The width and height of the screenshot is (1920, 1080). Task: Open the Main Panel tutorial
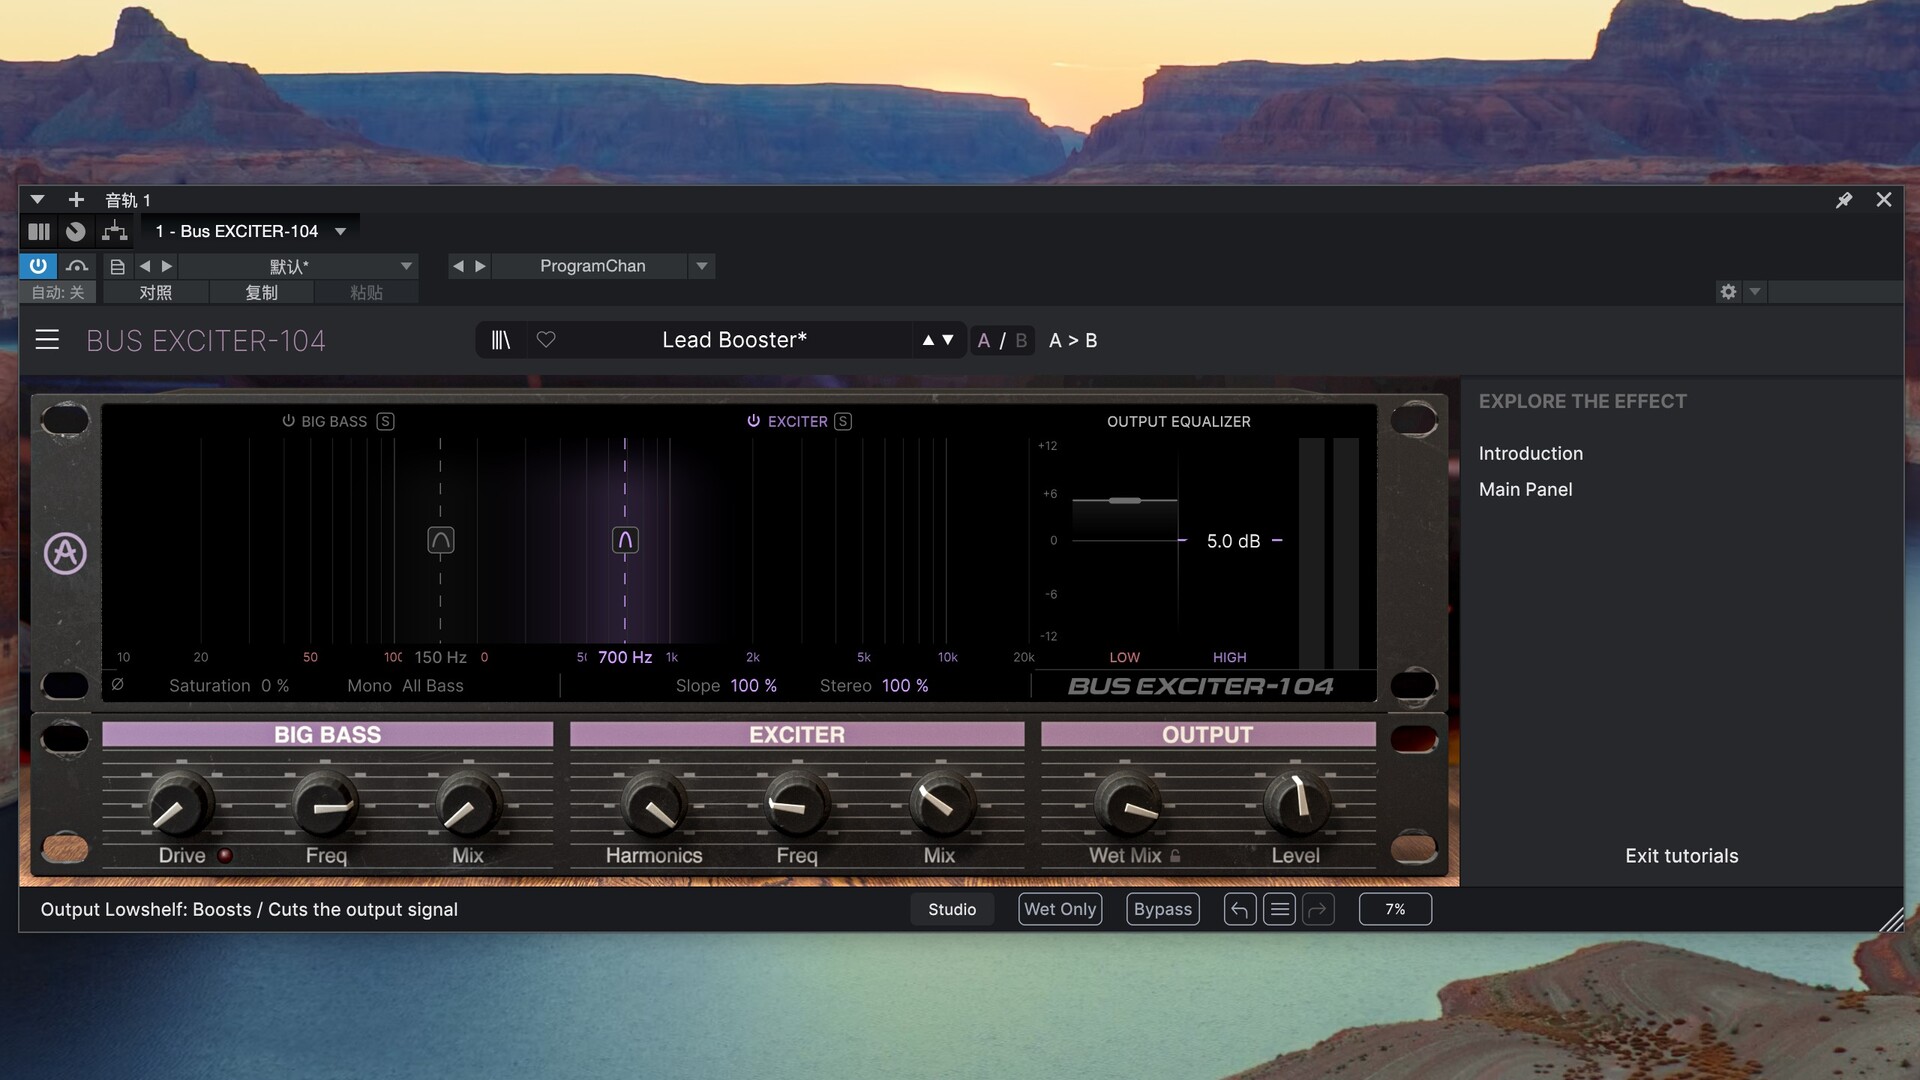click(x=1525, y=489)
